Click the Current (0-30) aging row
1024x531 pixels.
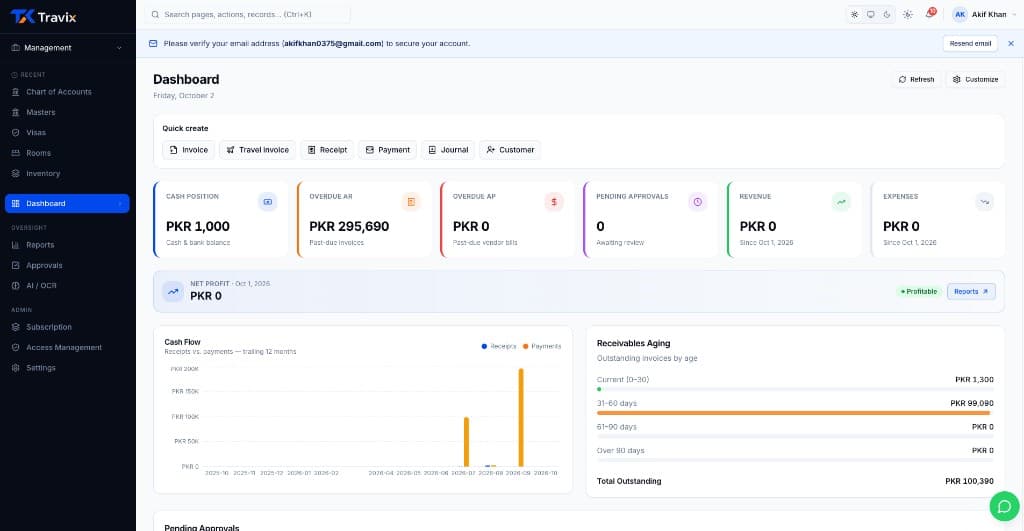[795, 383]
